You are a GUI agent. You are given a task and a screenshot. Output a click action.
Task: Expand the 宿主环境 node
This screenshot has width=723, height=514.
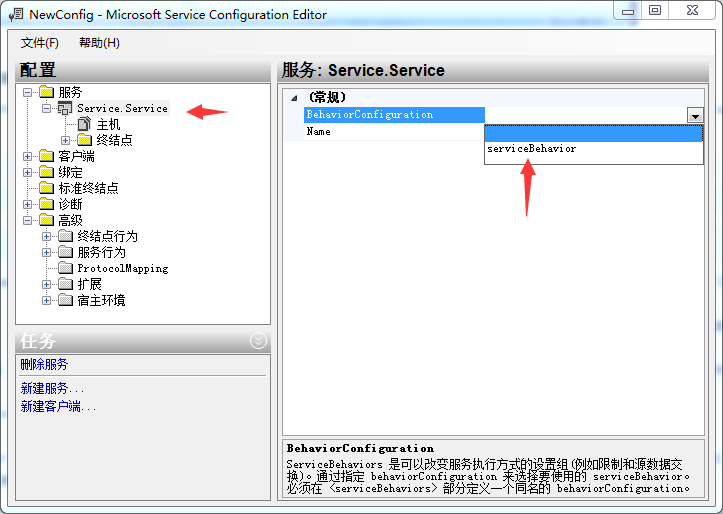pyautogui.click(x=47, y=301)
